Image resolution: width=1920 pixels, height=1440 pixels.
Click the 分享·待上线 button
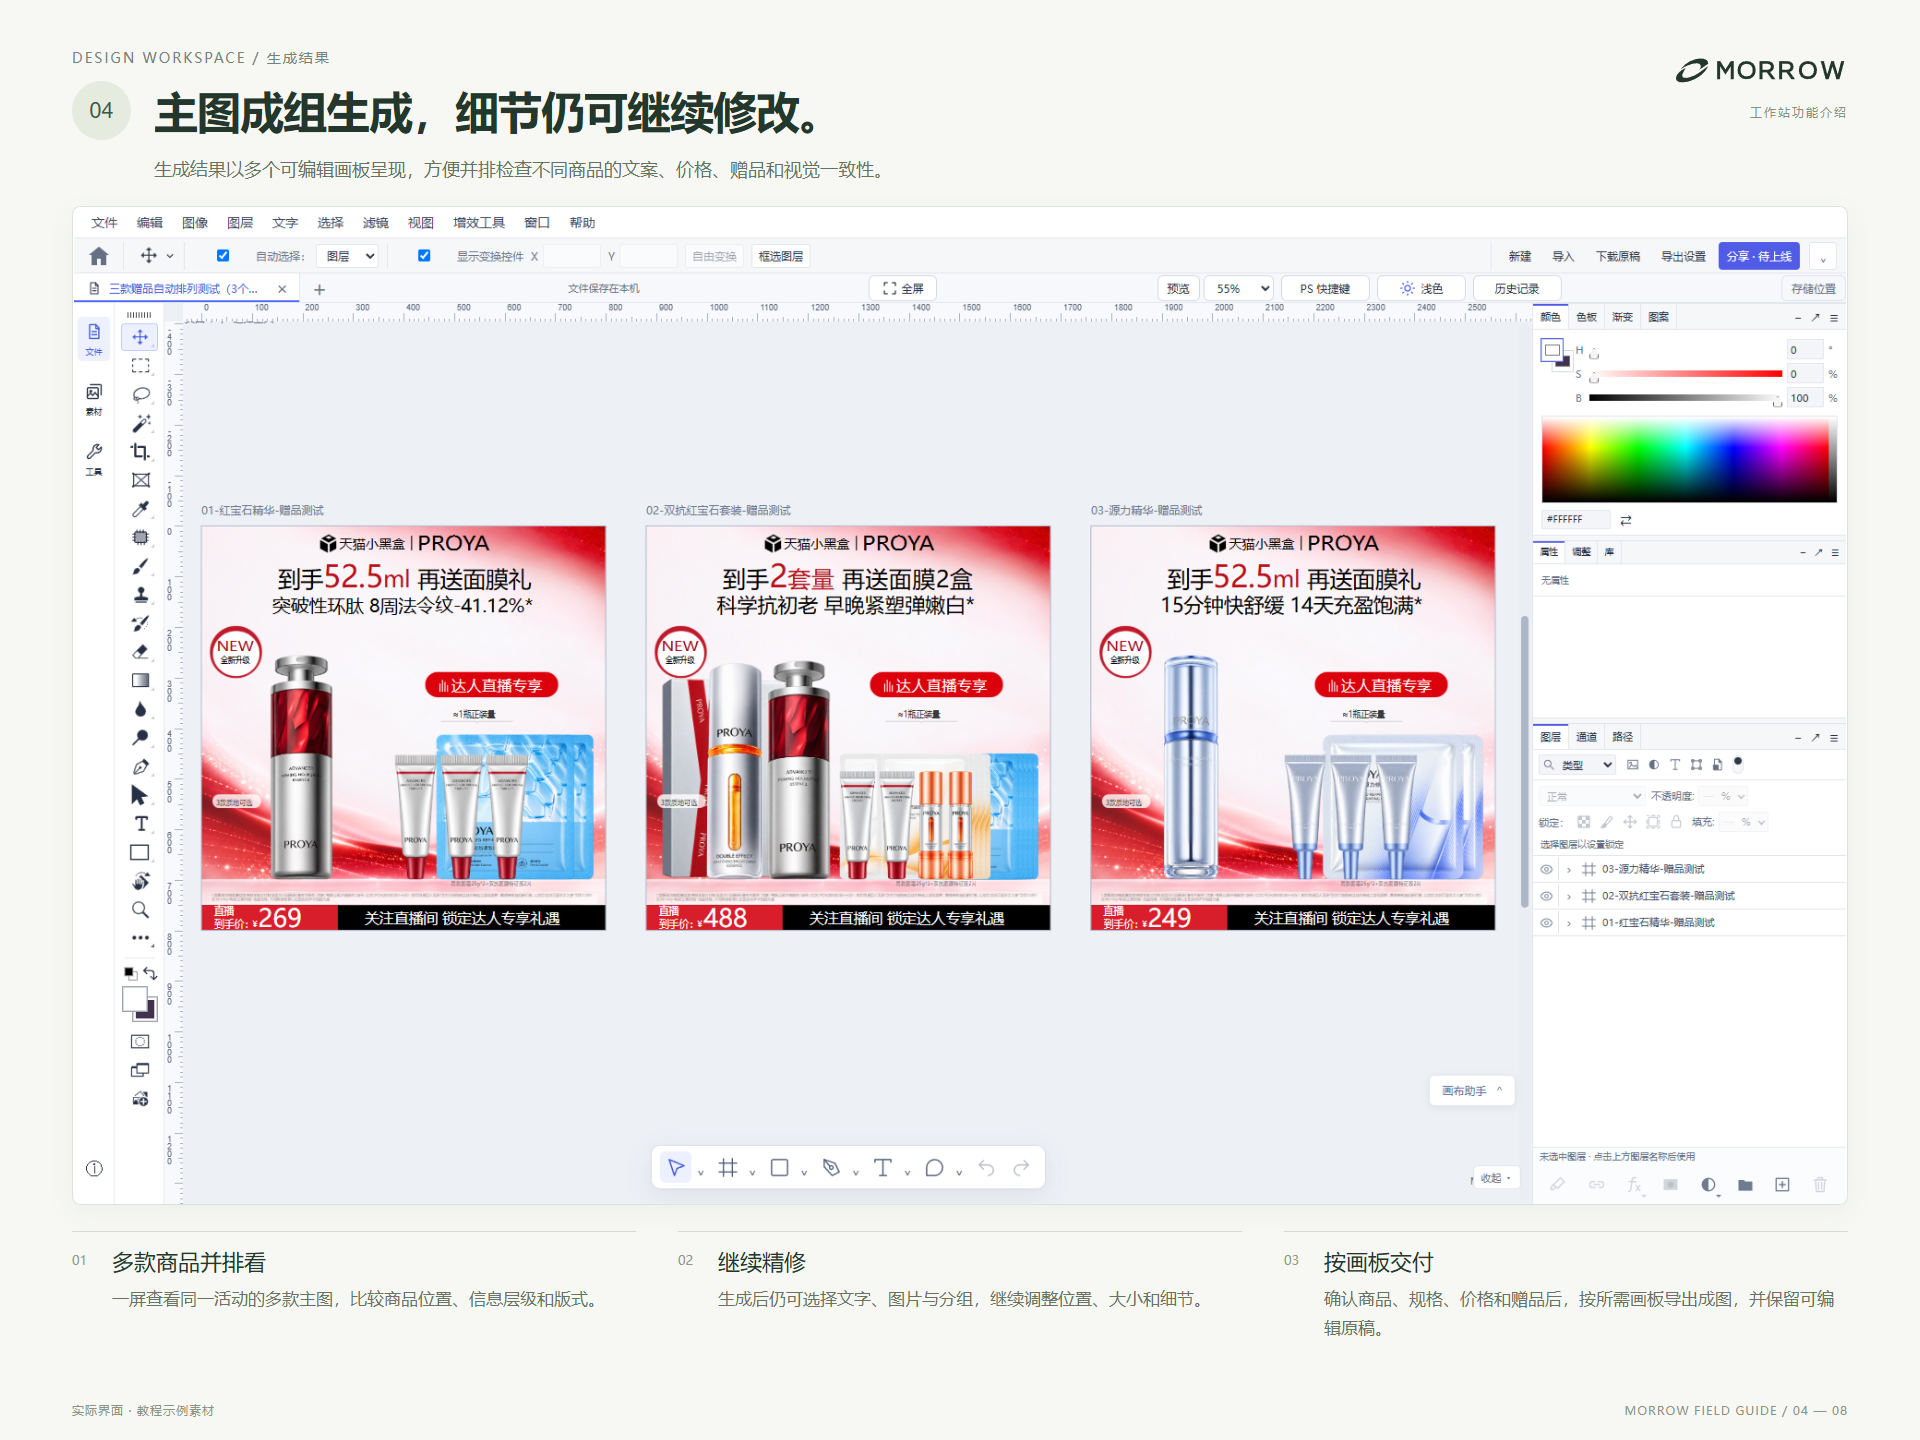pyautogui.click(x=1759, y=257)
